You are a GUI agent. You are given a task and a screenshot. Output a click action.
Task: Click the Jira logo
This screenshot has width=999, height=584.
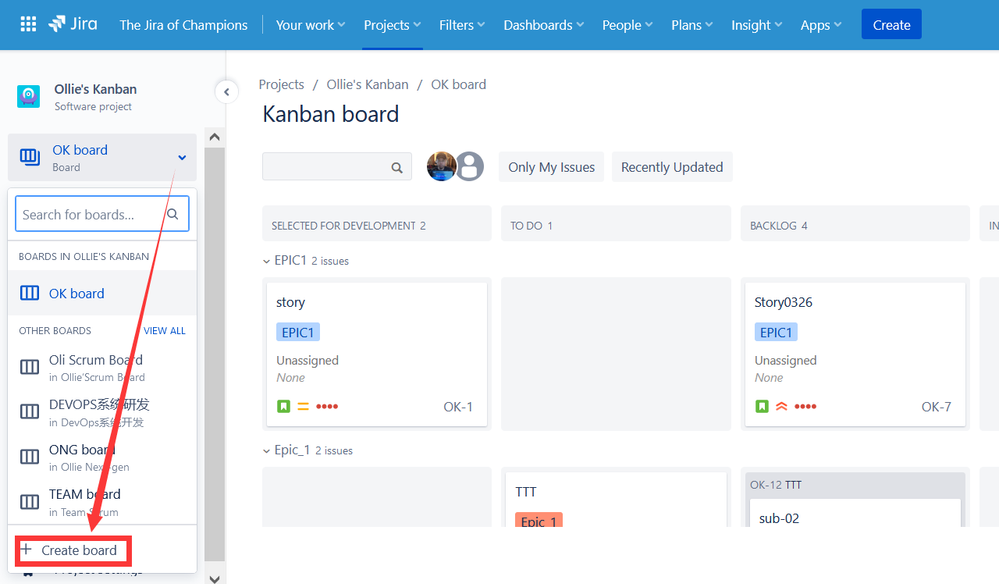pos(73,24)
